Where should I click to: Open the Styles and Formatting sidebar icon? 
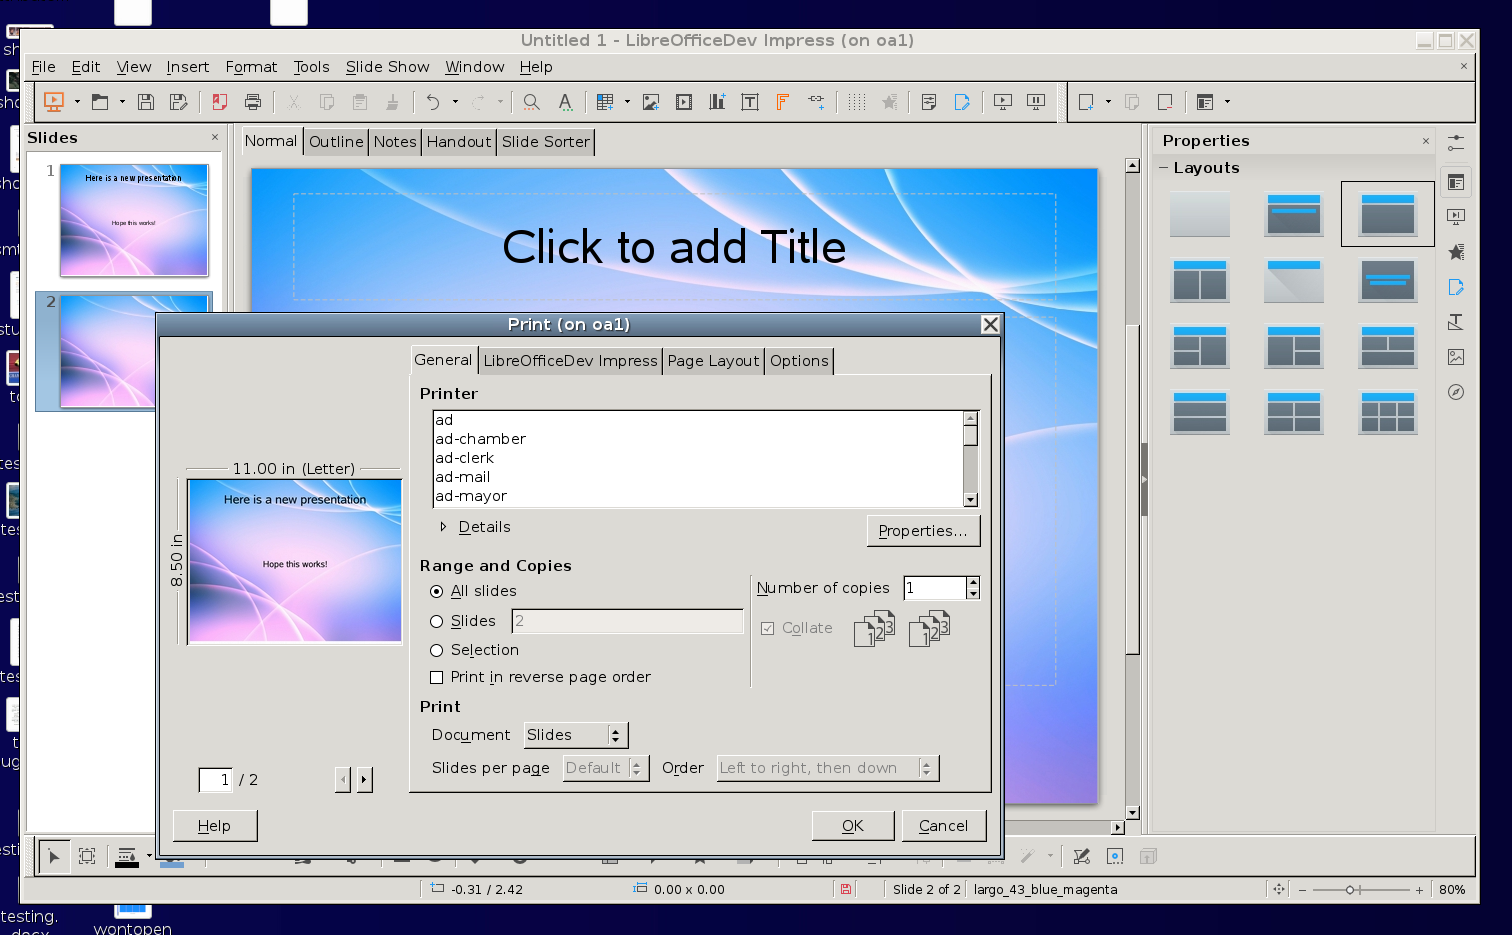[1456, 322]
